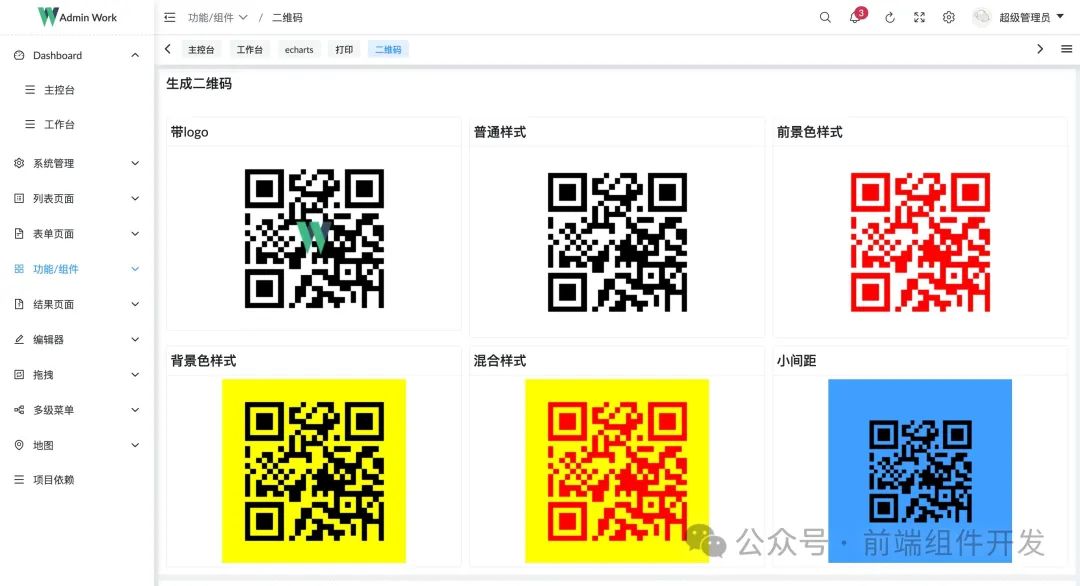
Task: Click the refresh page icon
Action: point(889,17)
